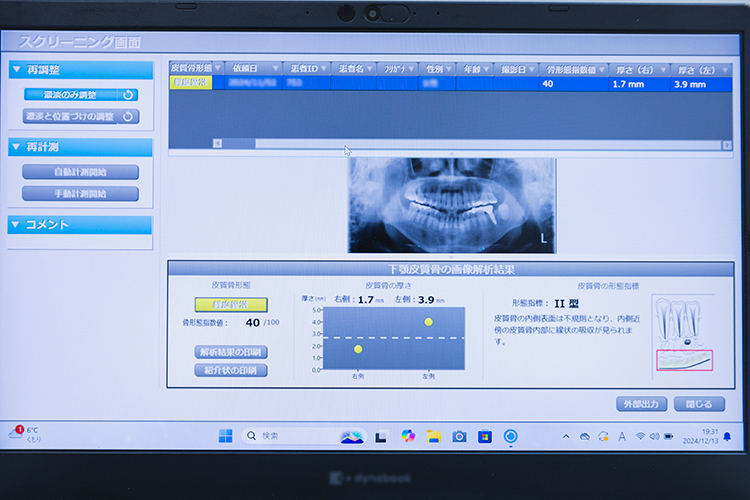
Task: Click the refresh icon on 濃淡と位置づけの調整
Action: (x=127, y=117)
